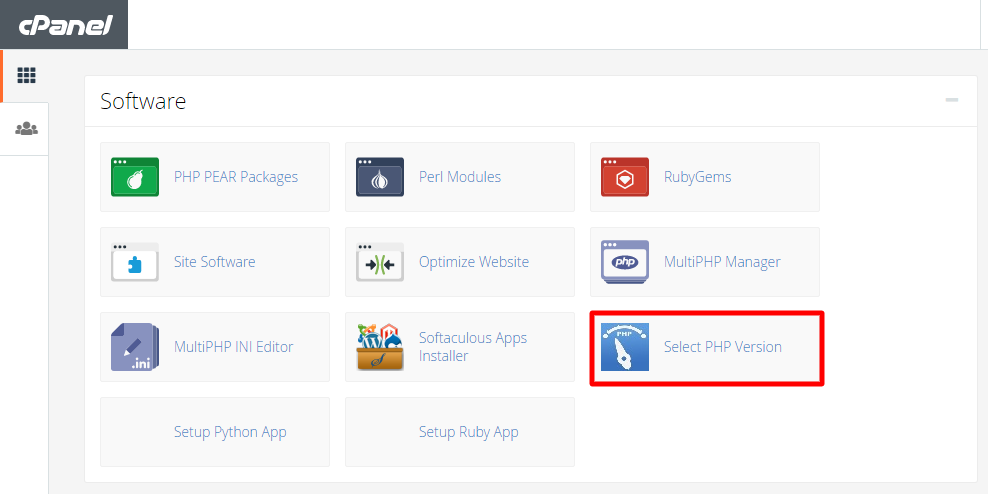Click the cPanel logo
The width and height of the screenshot is (988, 494).
pos(66,25)
